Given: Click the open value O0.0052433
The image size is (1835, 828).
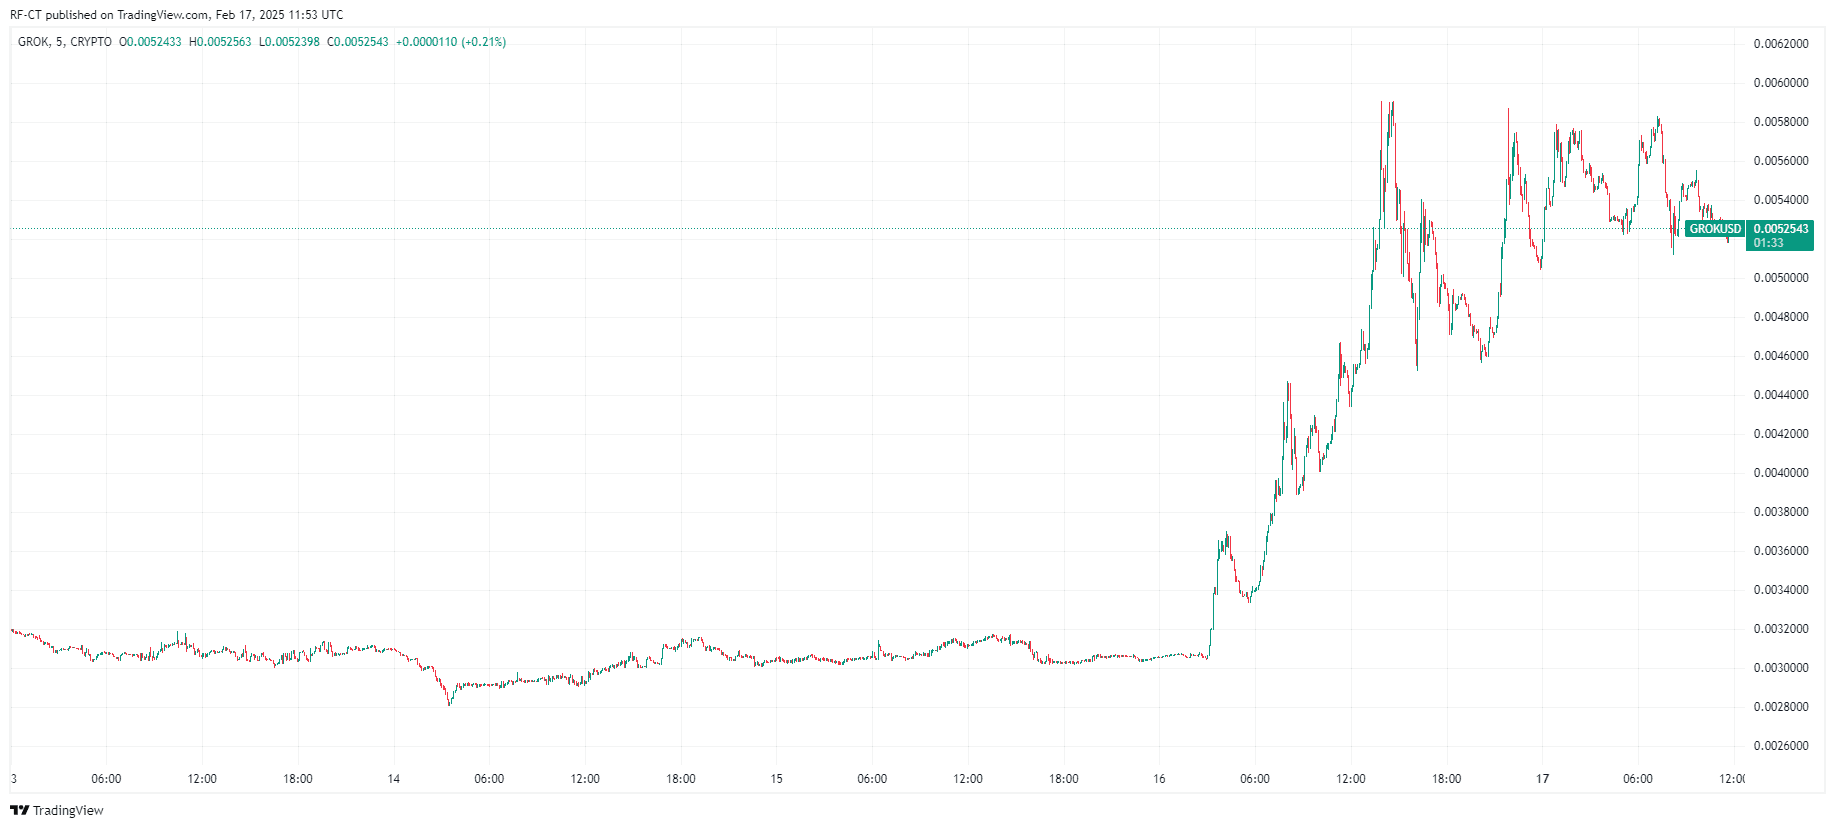Looking at the screenshot, I should [150, 42].
